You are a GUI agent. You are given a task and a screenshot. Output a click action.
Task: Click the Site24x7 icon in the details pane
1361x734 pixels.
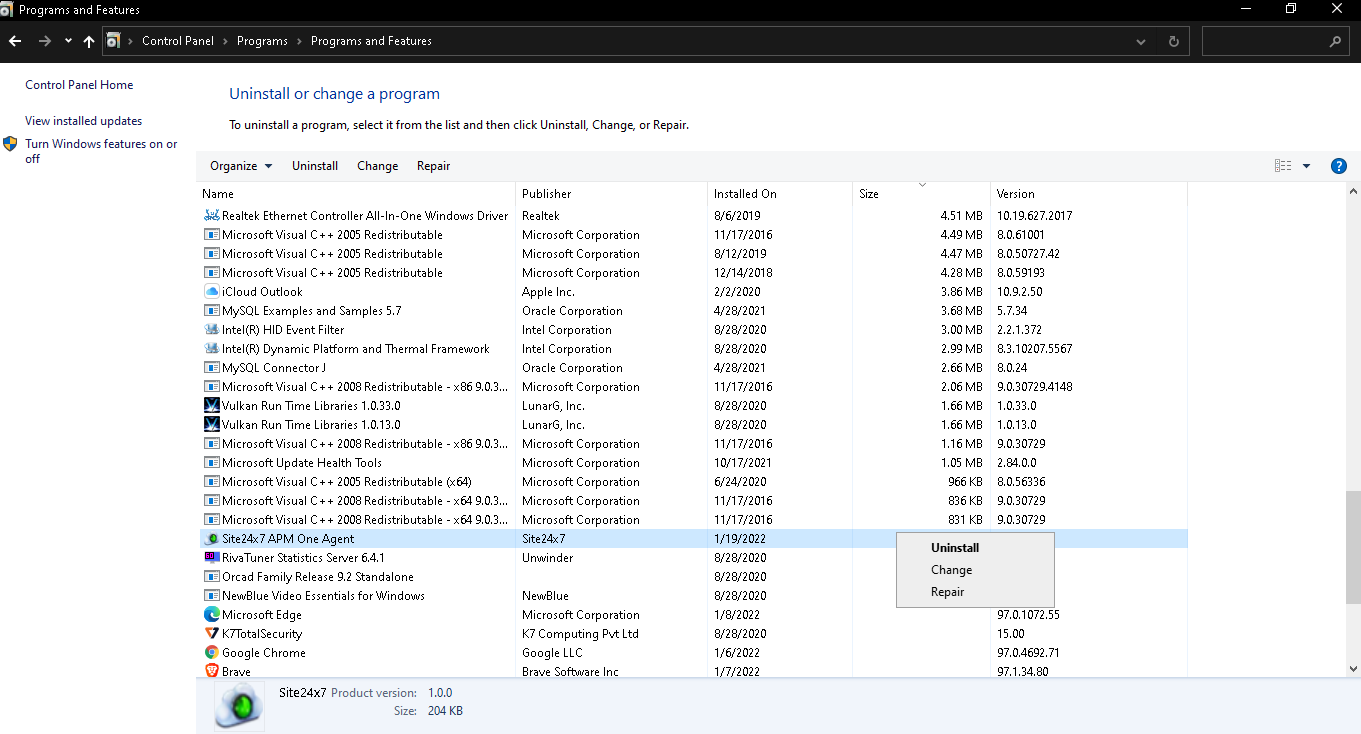[x=238, y=705]
